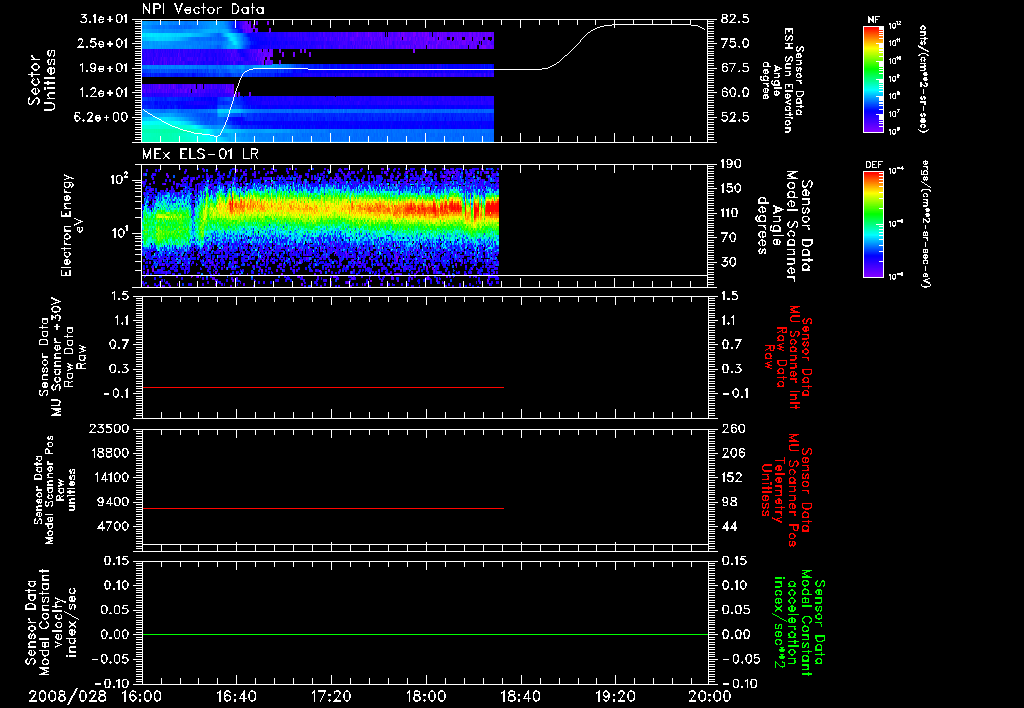Screen dimensions: 1024x708
Task: Click the green line in velocity panel
Action: click(x=424, y=634)
